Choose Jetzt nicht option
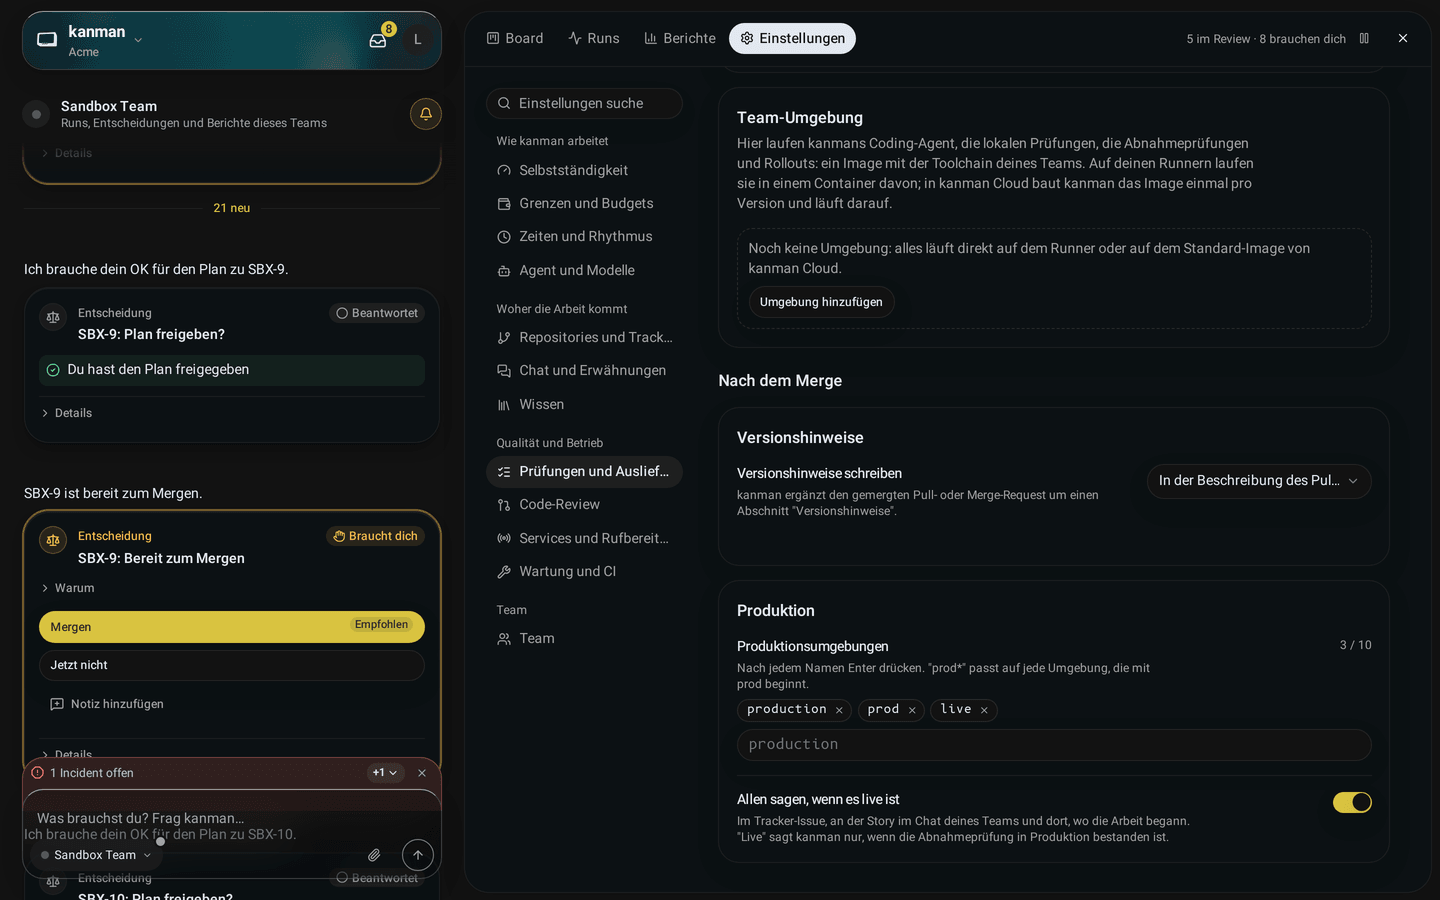Screen dimensions: 1440x900 232,665
